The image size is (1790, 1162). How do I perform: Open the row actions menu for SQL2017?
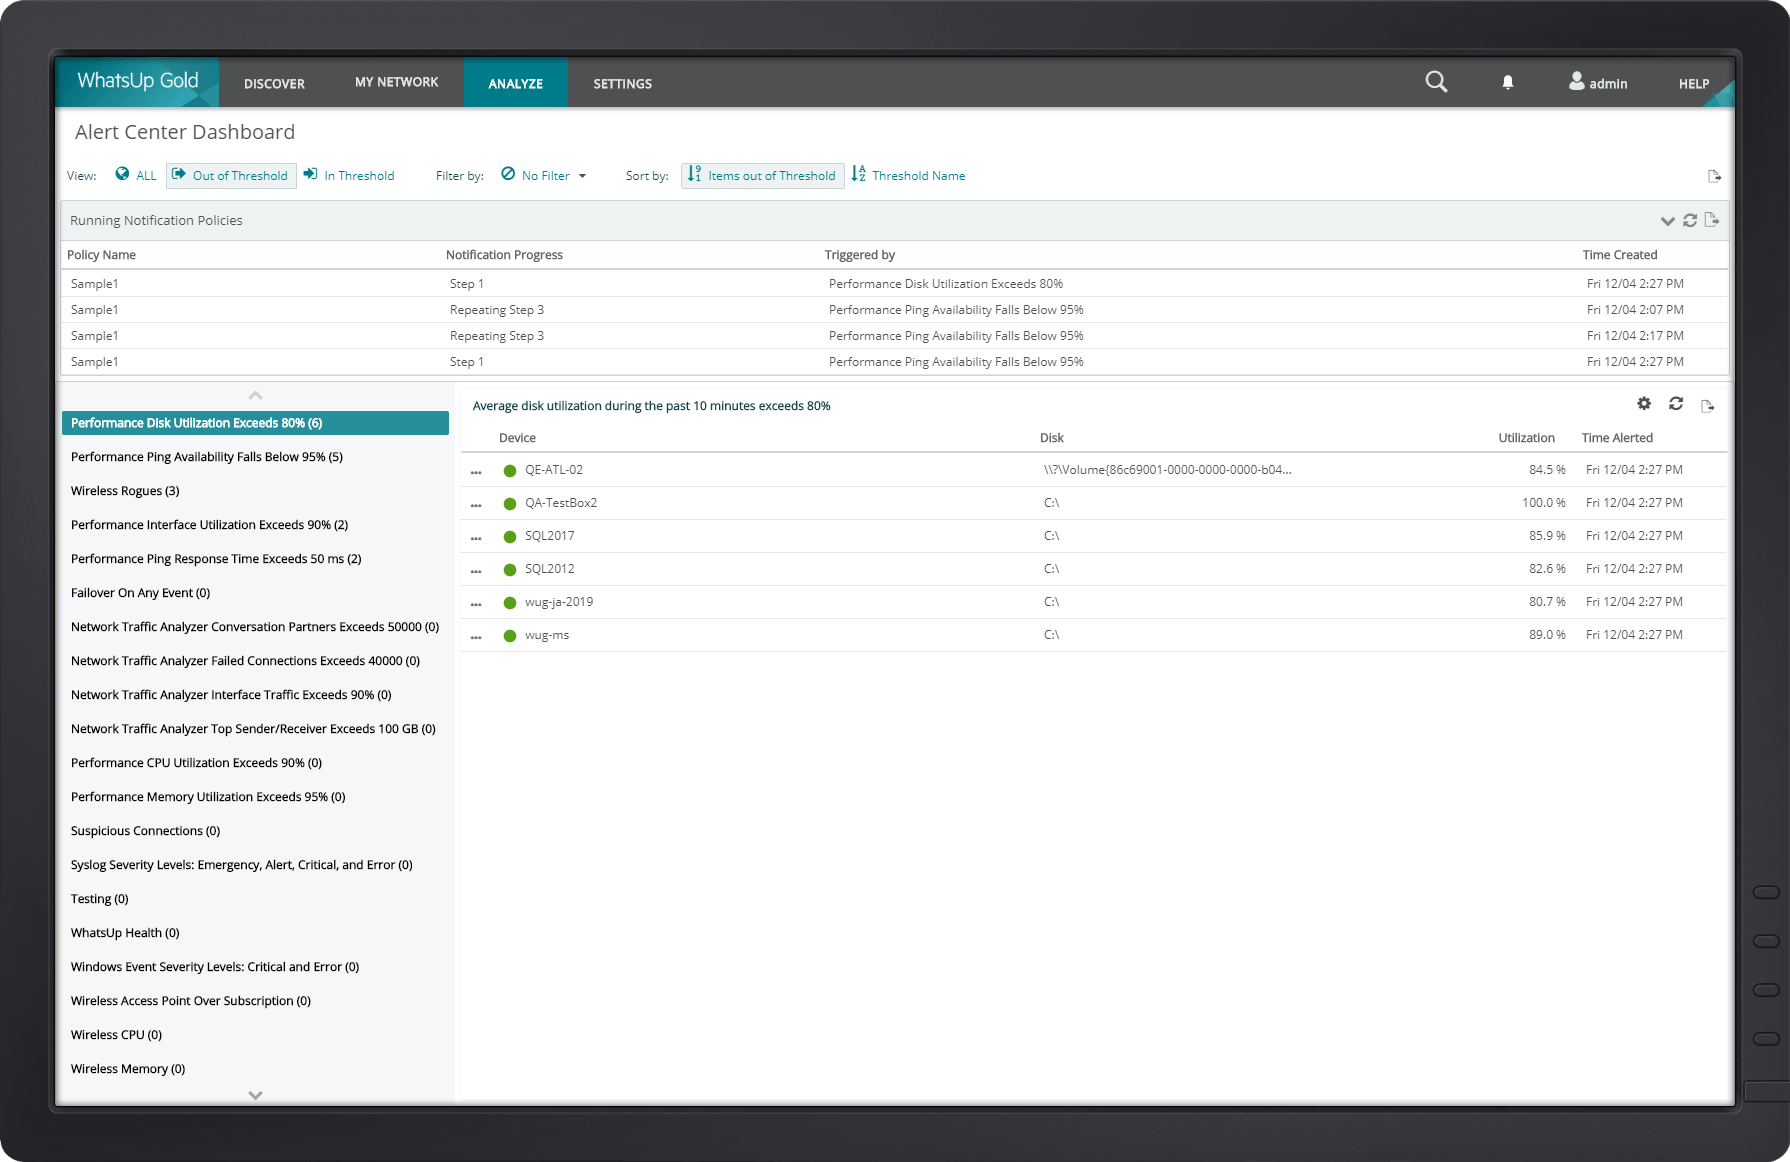point(476,537)
